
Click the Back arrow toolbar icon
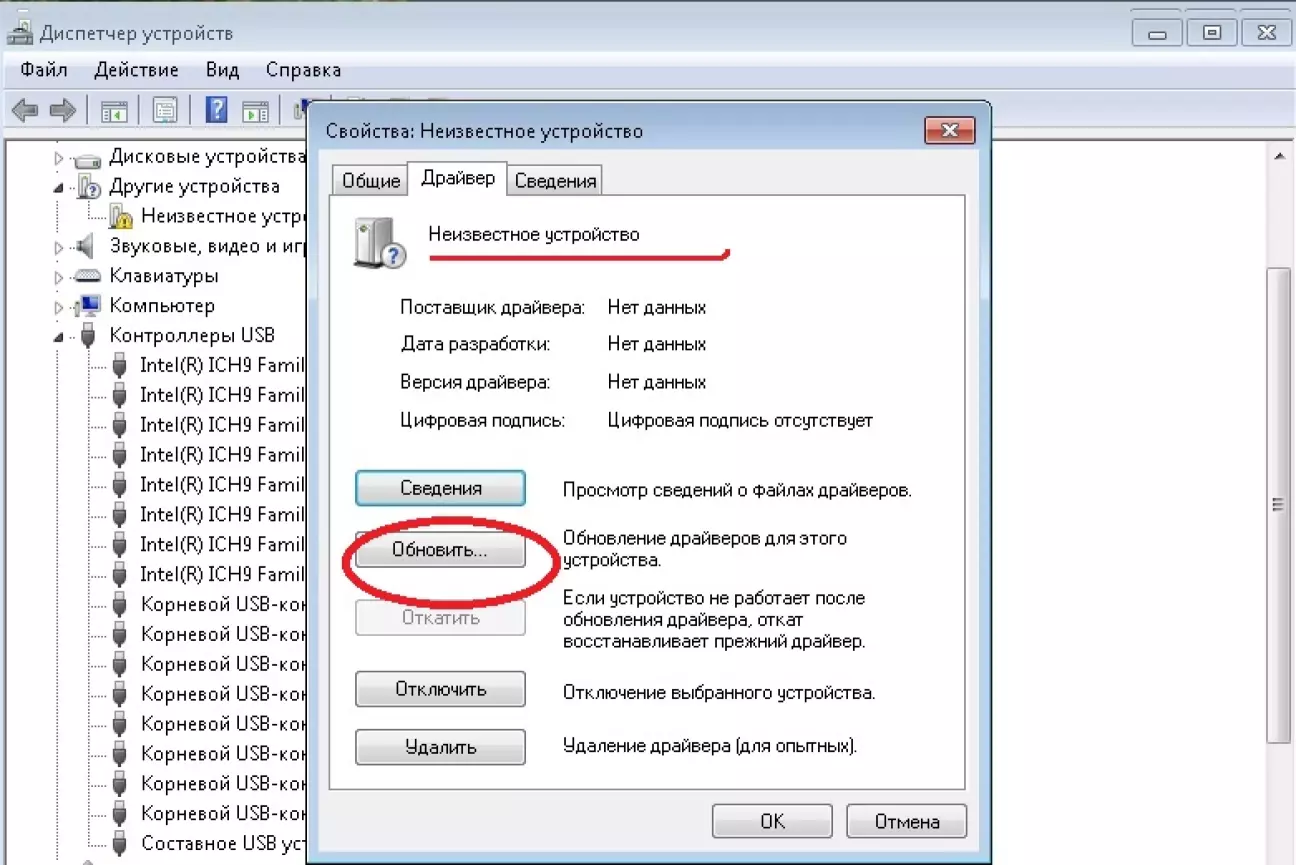(25, 110)
